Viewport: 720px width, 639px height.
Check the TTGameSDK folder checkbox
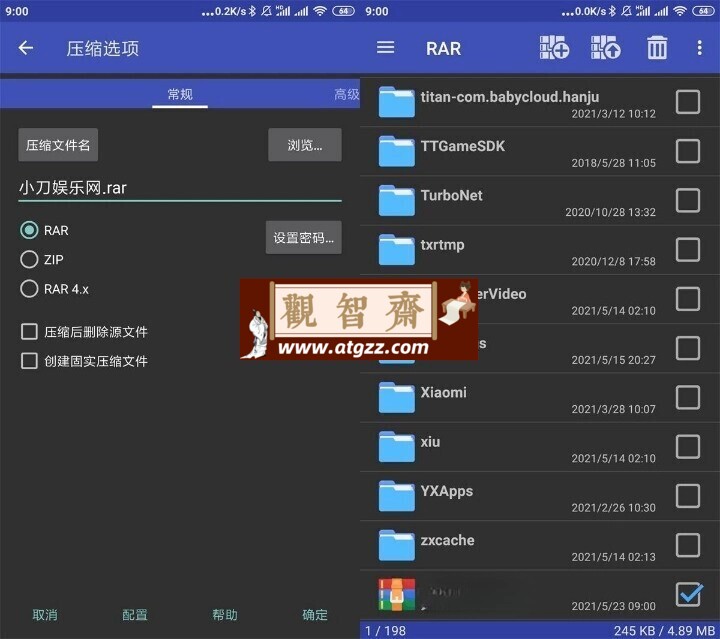pyautogui.click(x=688, y=151)
